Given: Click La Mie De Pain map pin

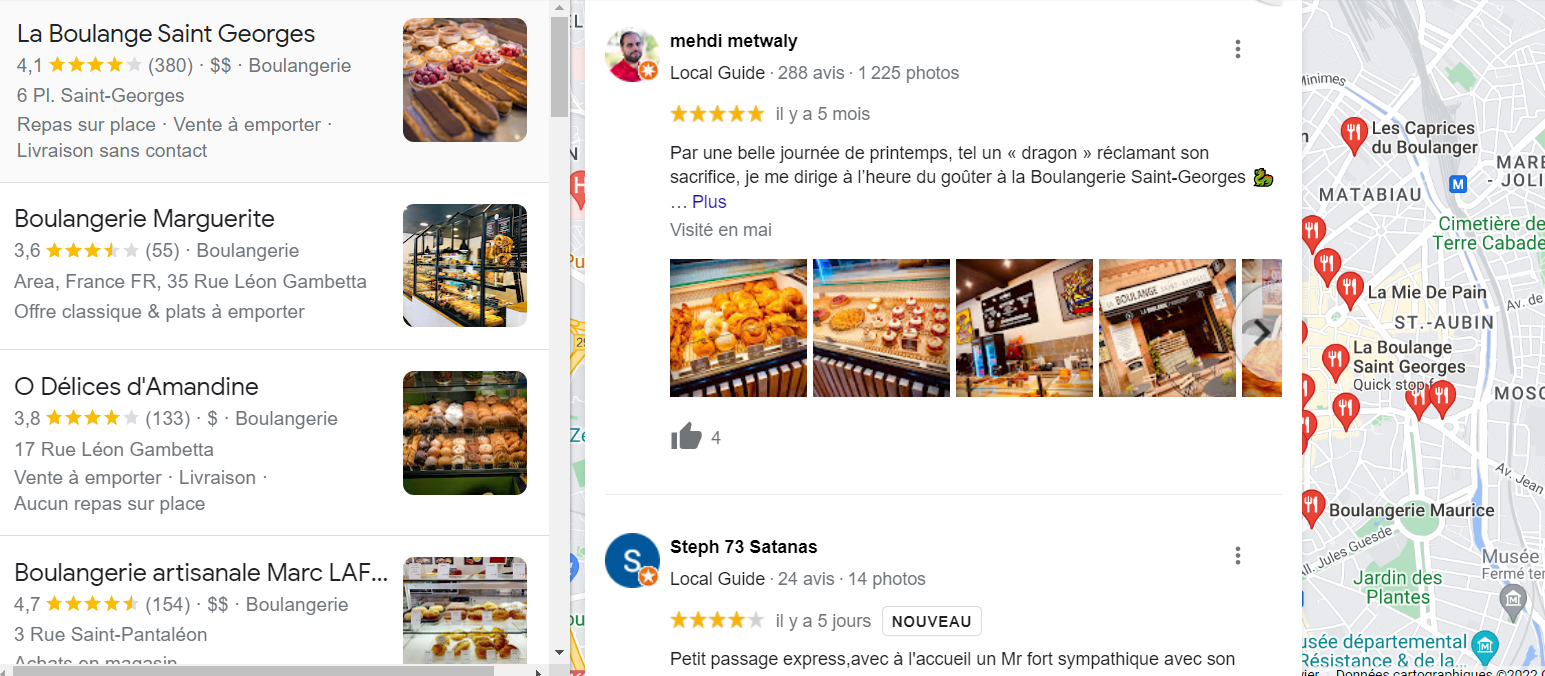Looking at the screenshot, I should click(1350, 290).
